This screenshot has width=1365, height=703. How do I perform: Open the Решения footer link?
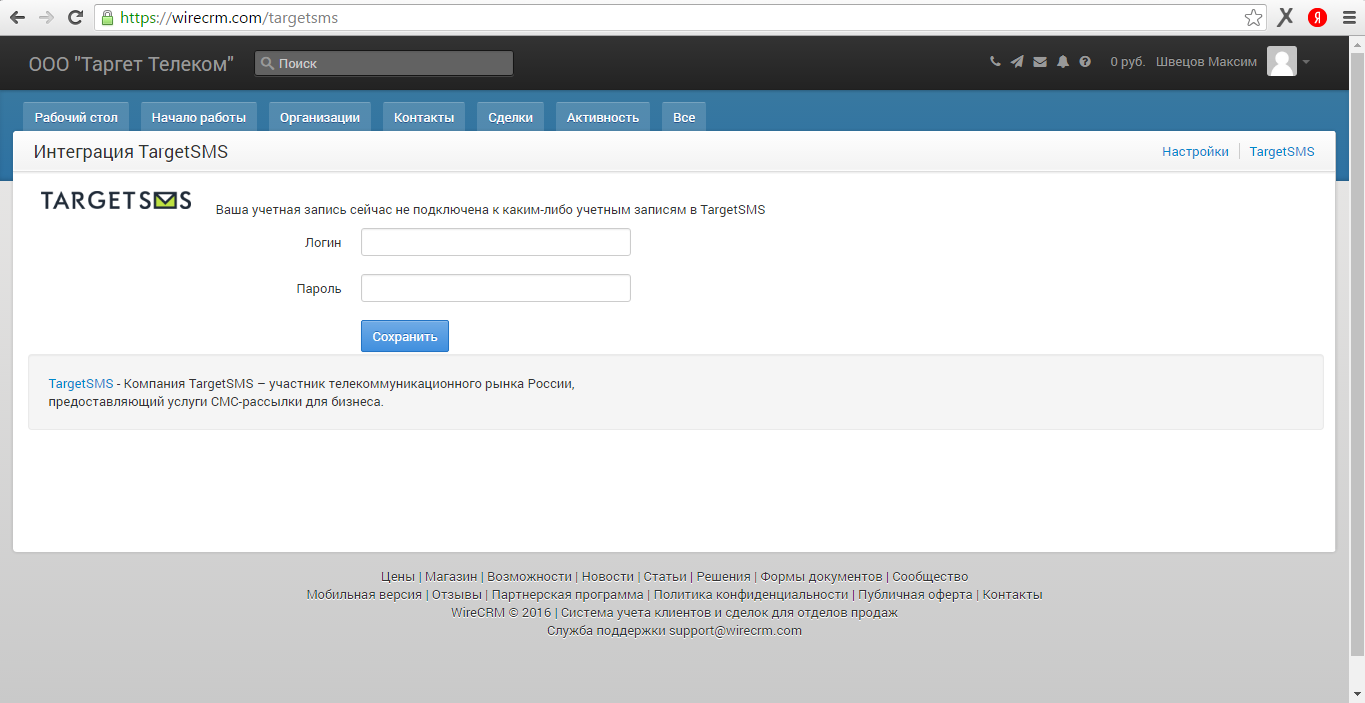coord(724,577)
